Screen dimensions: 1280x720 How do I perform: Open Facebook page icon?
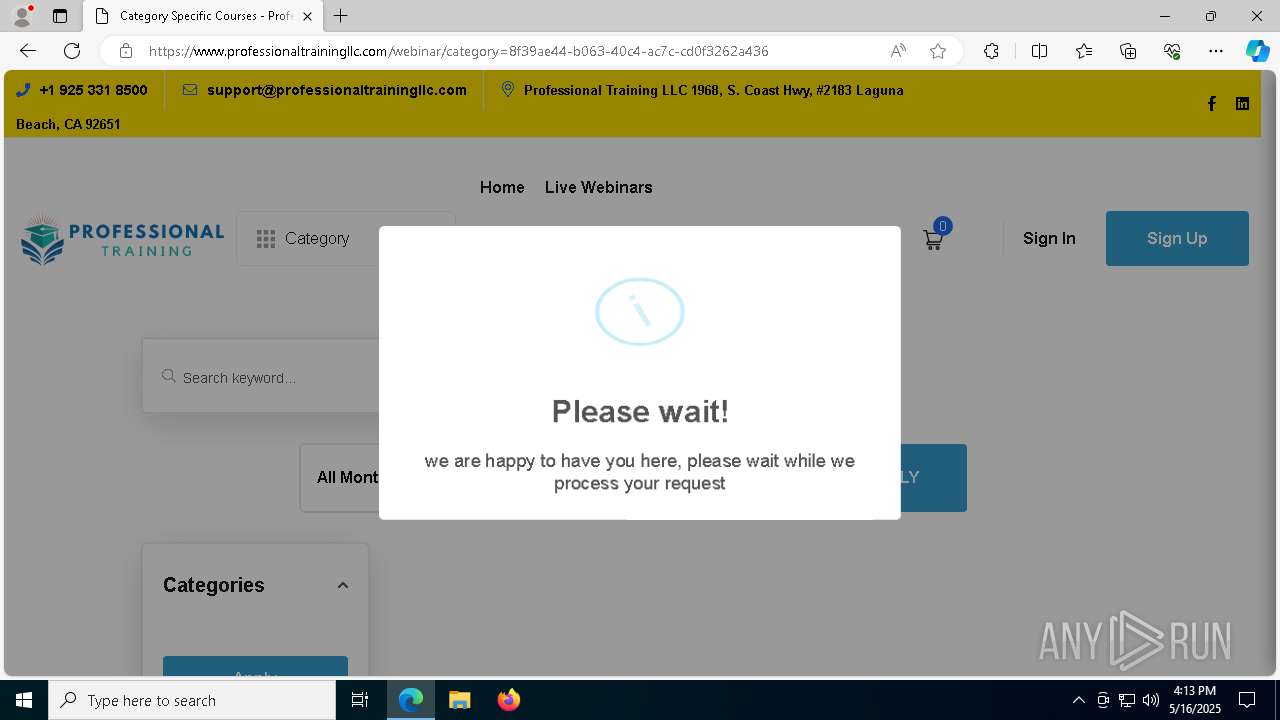pos(1211,103)
